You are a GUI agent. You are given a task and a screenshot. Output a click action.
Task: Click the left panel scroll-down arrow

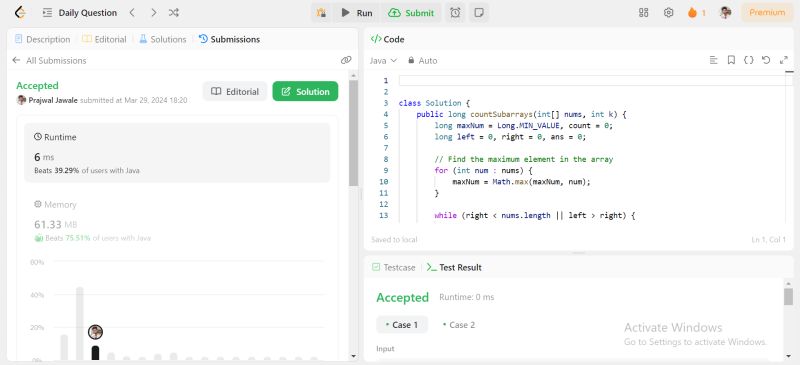[354, 356]
